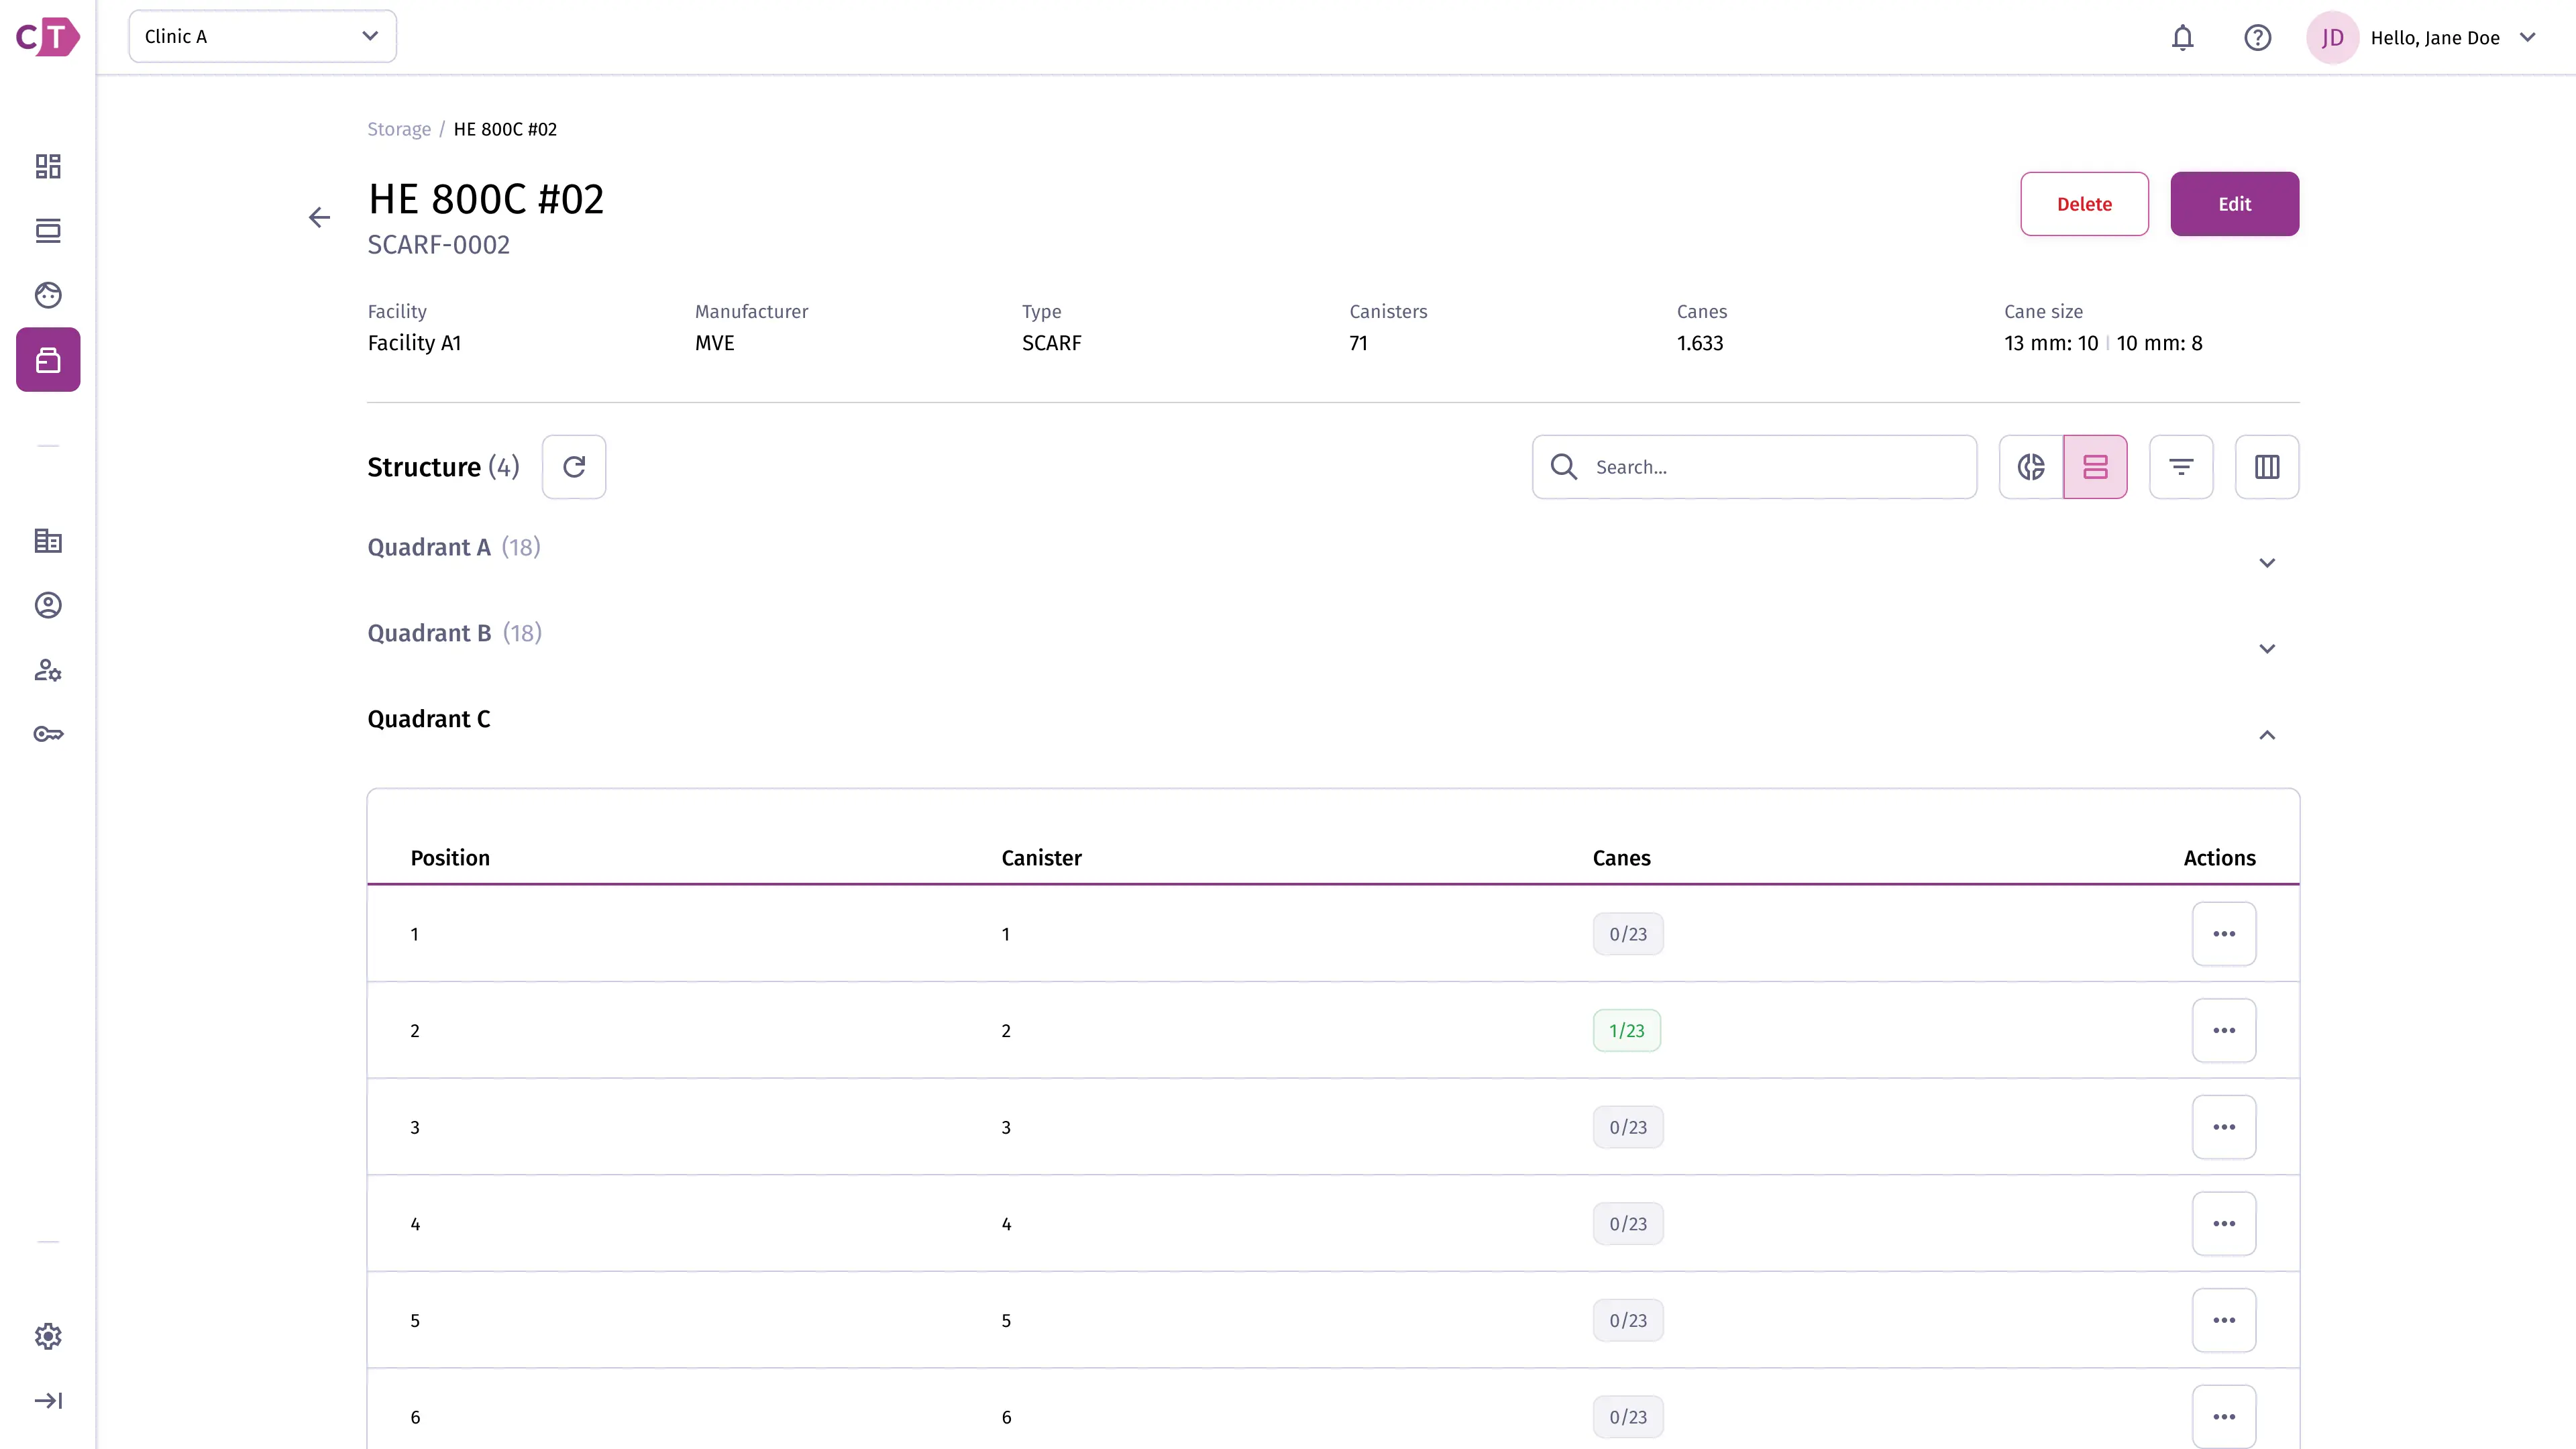Screen dimensions: 2576x1449
Task: Expand the sidebar with arrow icon
Action: [x=48, y=1400]
